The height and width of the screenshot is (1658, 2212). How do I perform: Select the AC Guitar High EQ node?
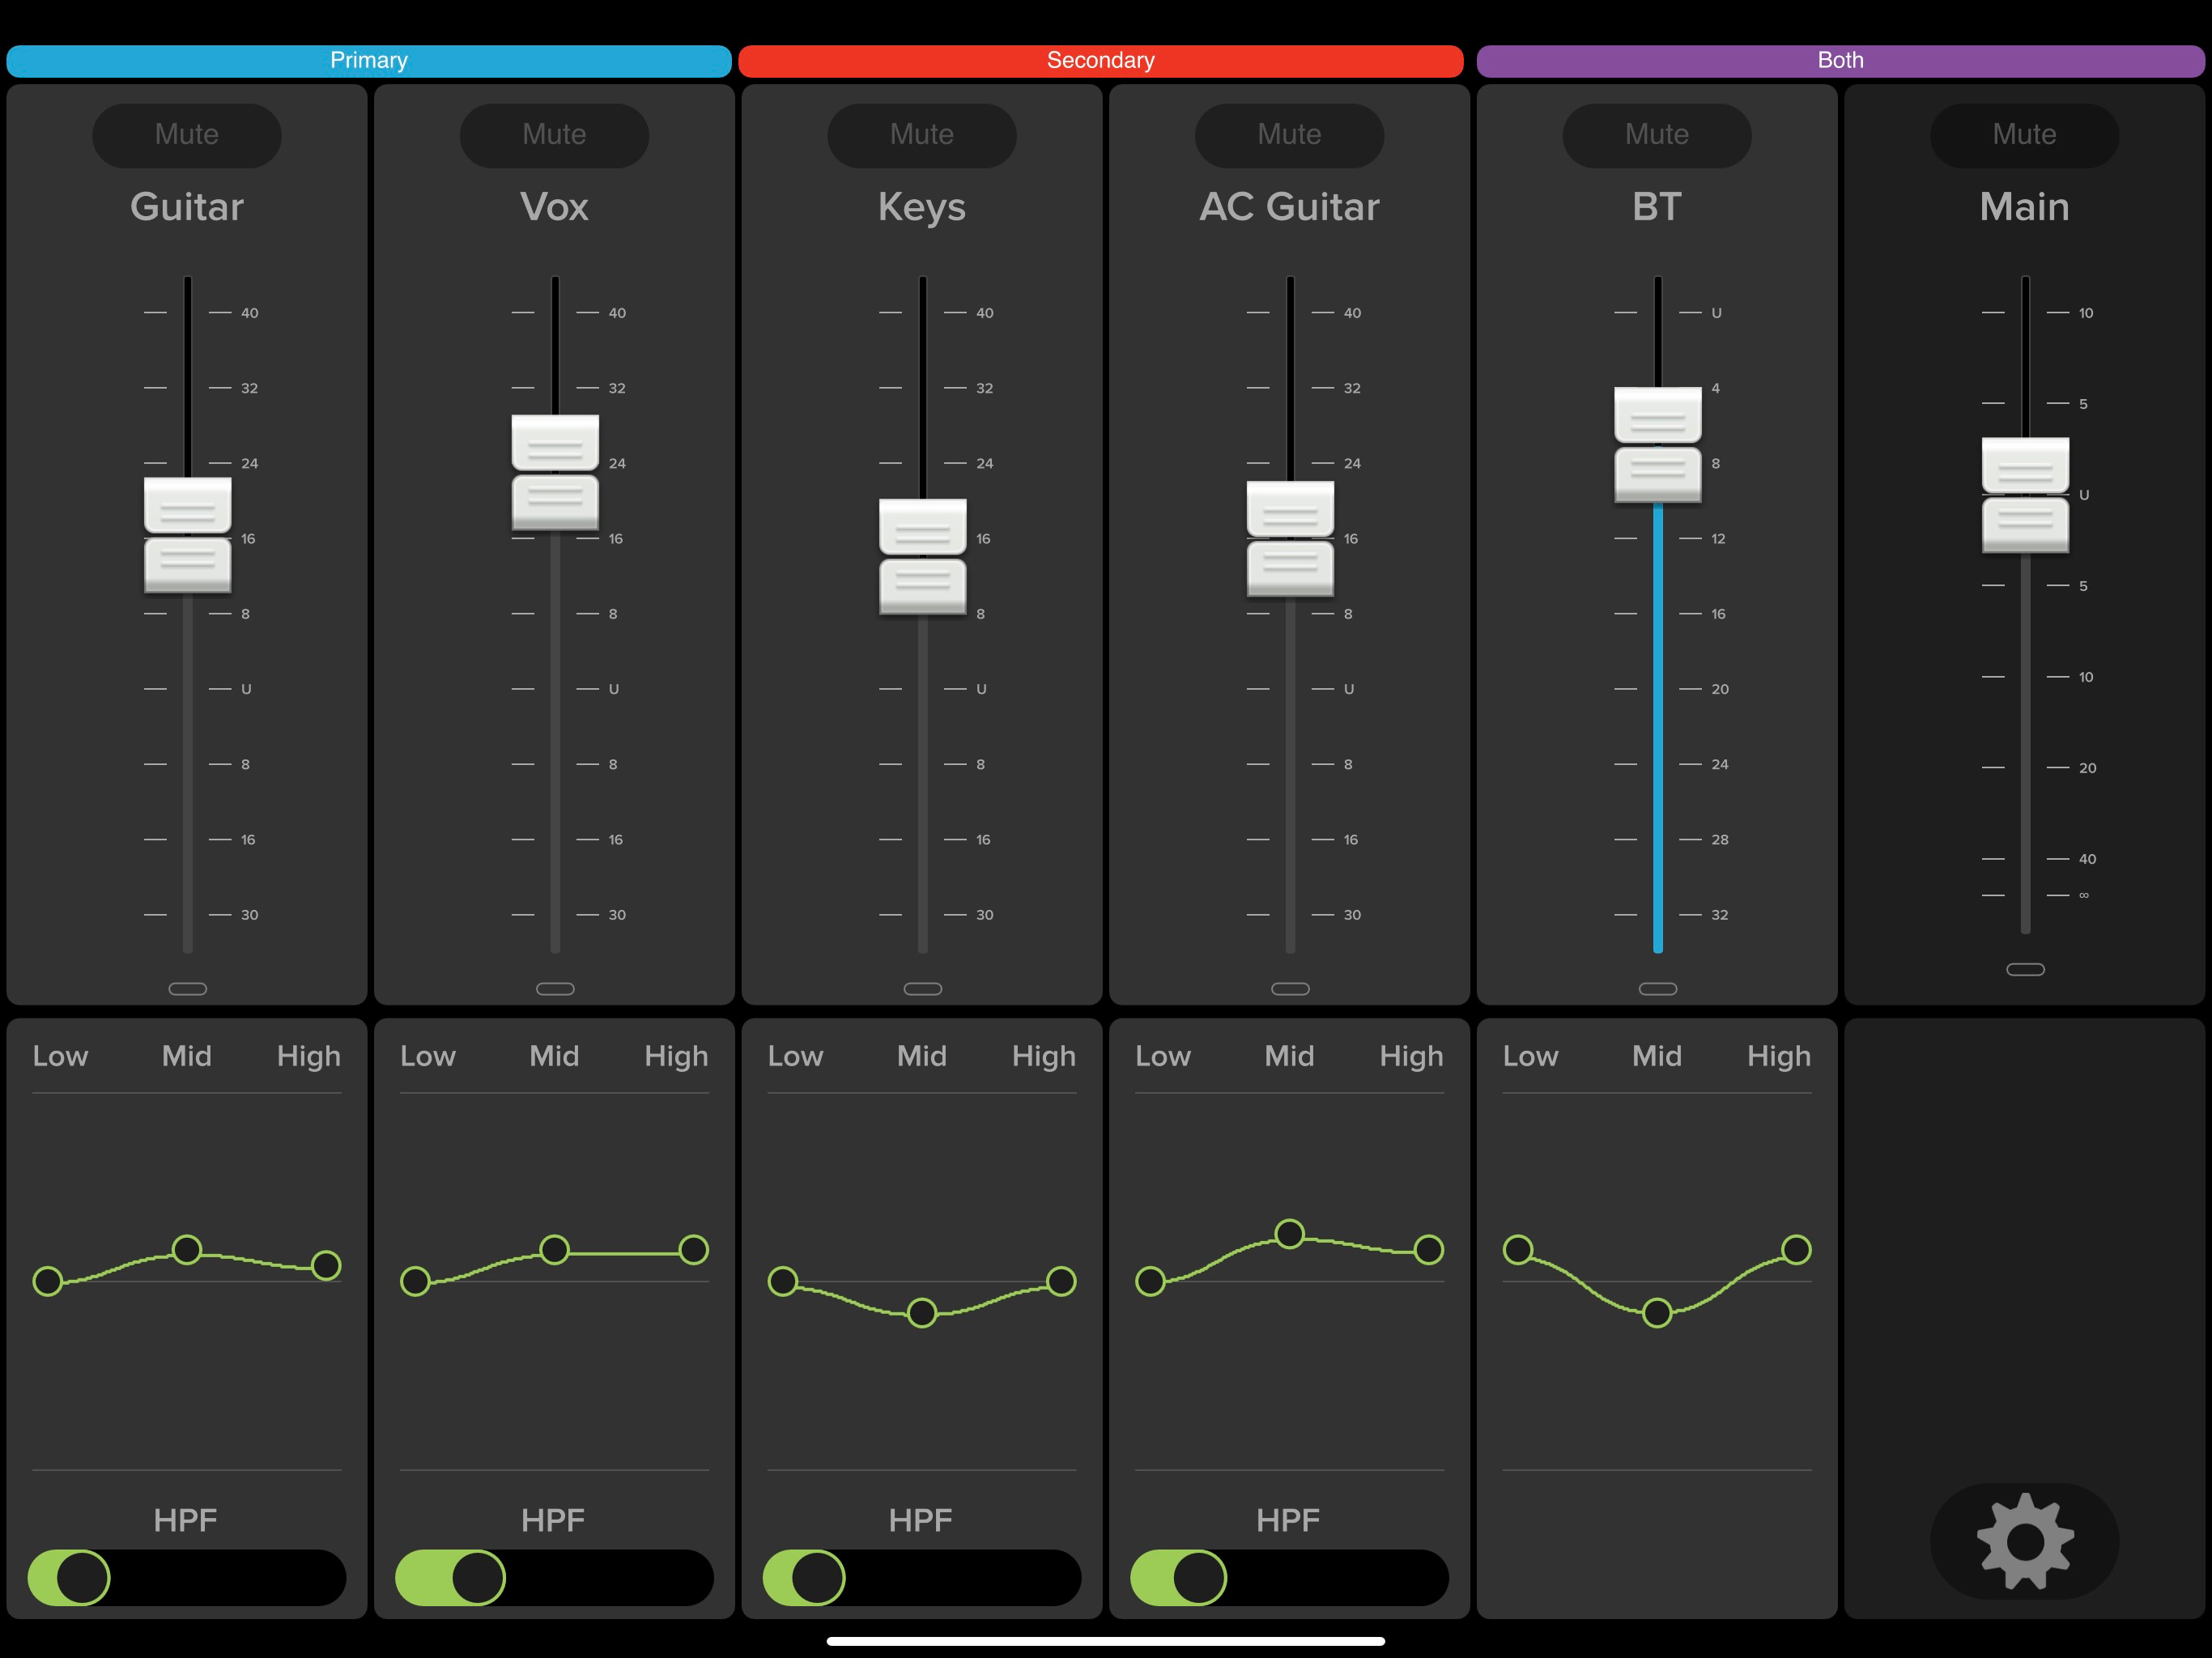1429,1249
